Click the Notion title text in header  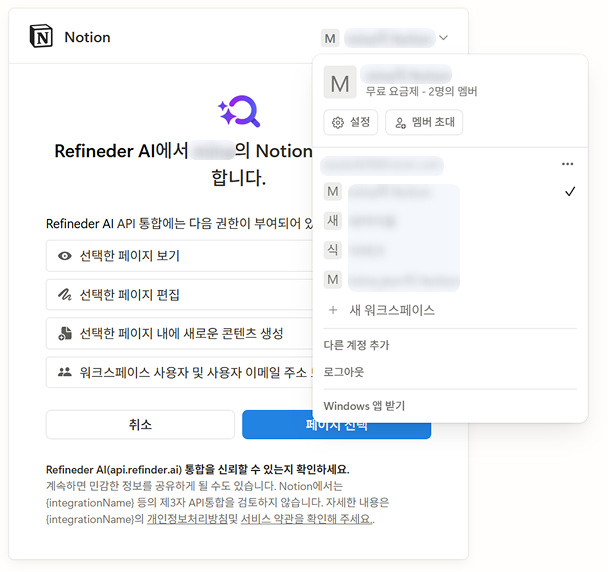[x=88, y=37]
